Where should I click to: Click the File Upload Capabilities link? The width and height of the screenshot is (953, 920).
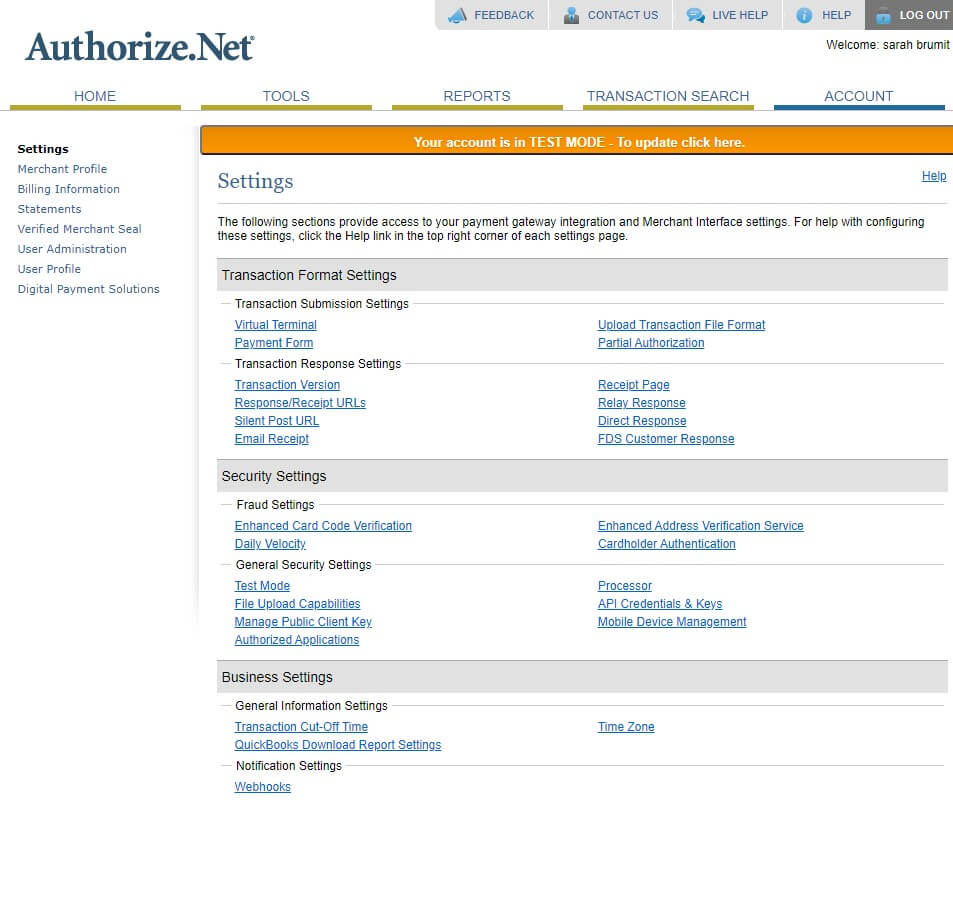click(x=297, y=604)
